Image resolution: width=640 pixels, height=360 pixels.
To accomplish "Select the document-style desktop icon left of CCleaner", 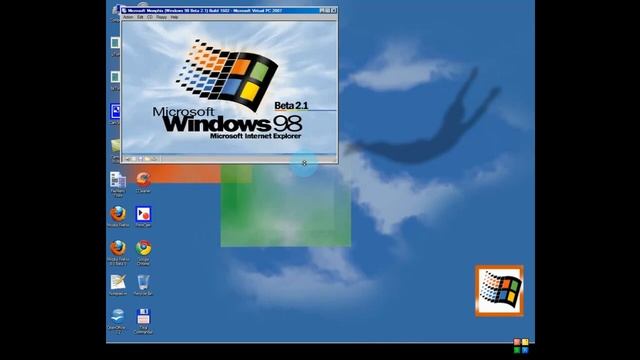I will pyautogui.click(x=118, y=184).
